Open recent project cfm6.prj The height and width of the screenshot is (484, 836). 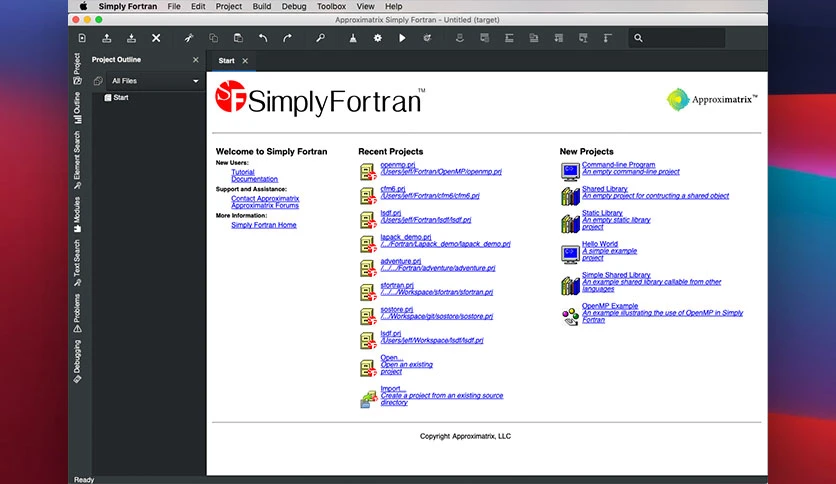[393, 189]
